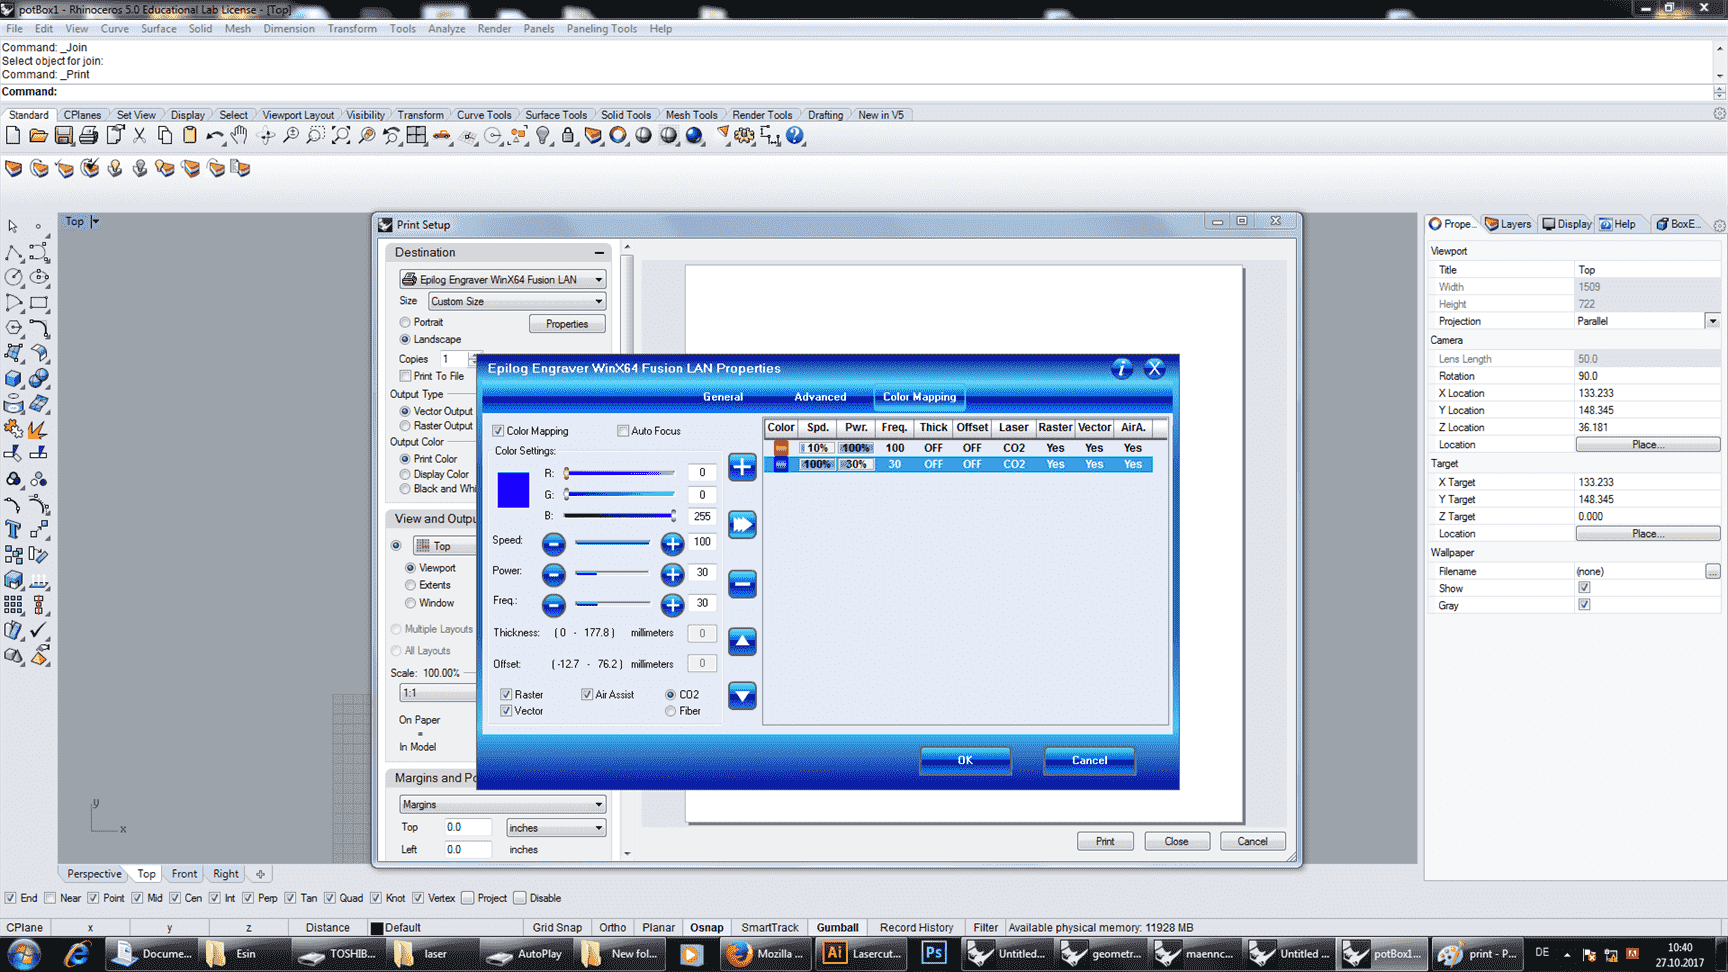The image size is (1728, 972).
Task: Open the Analyze menu
Action: coord(446,29)
